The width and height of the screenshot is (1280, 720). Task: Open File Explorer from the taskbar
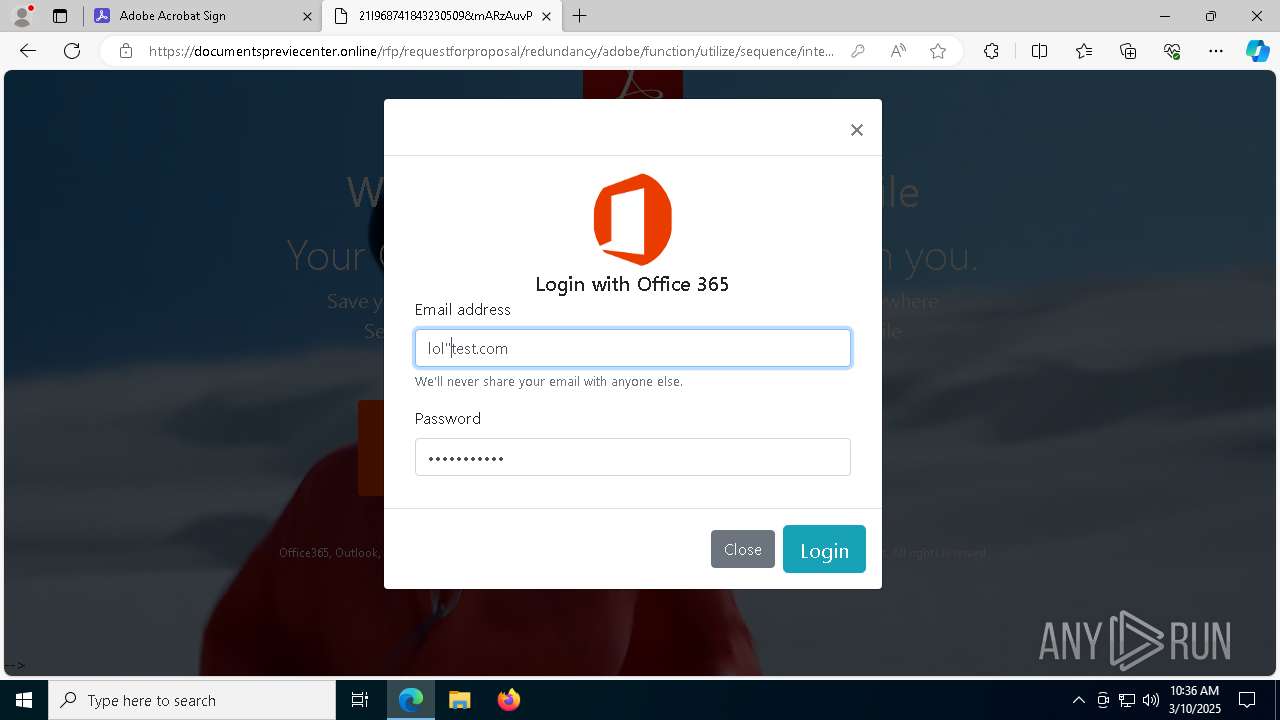point(459,700)
